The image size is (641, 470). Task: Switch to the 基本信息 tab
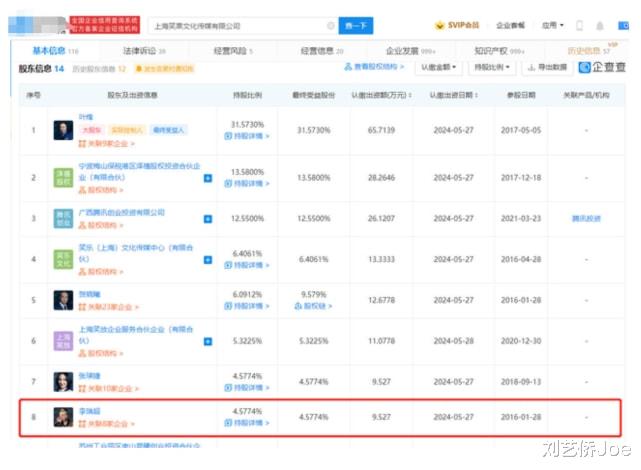click(55, 51)
